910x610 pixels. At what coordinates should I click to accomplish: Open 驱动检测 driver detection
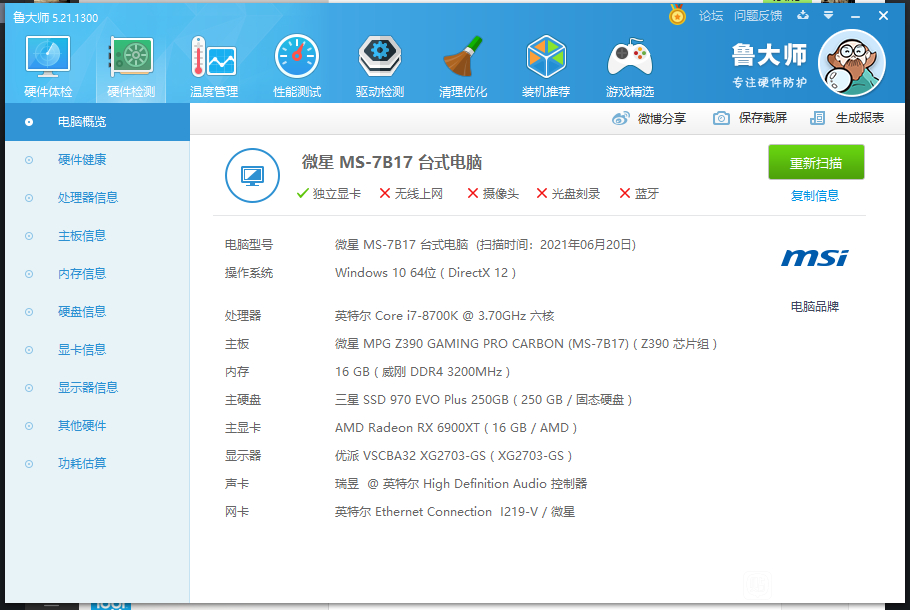[380, 67]
